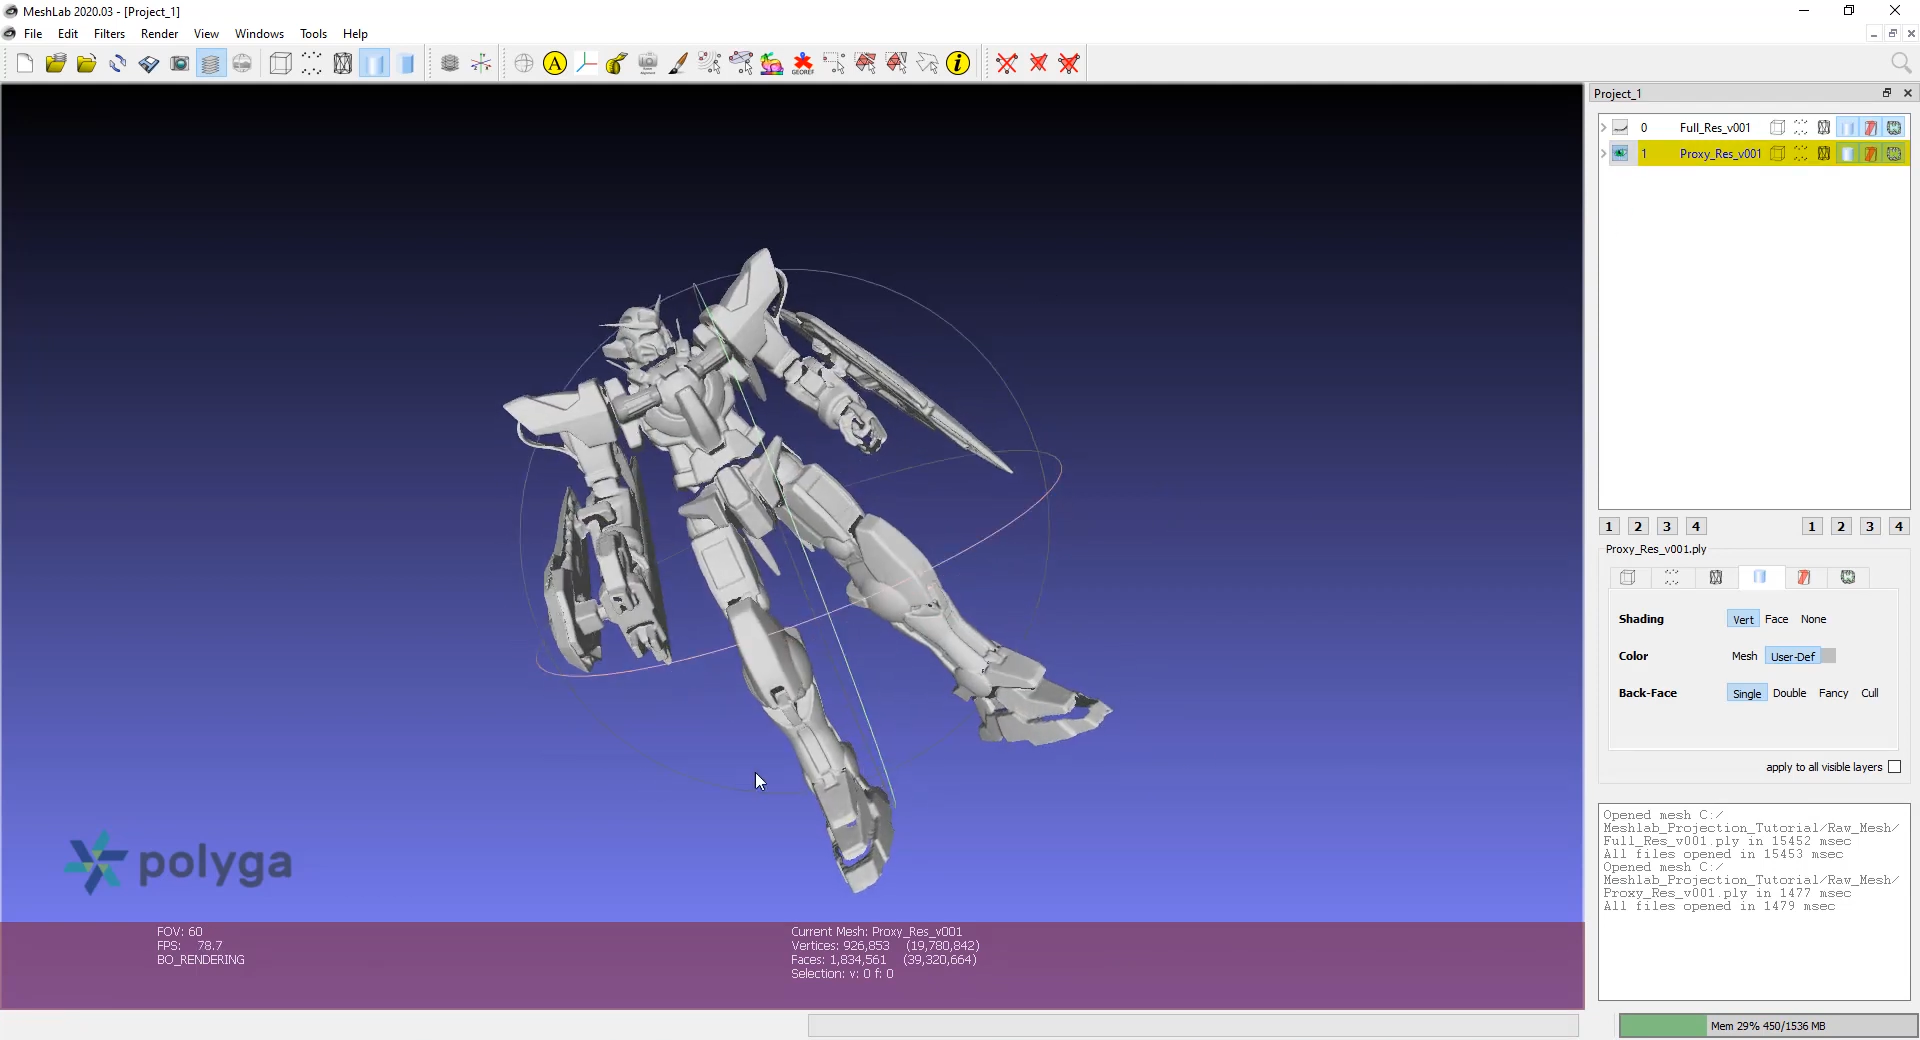1920x1040 pixels.
Task: Set Shading to None
Action: click(x=1813, y=619)
